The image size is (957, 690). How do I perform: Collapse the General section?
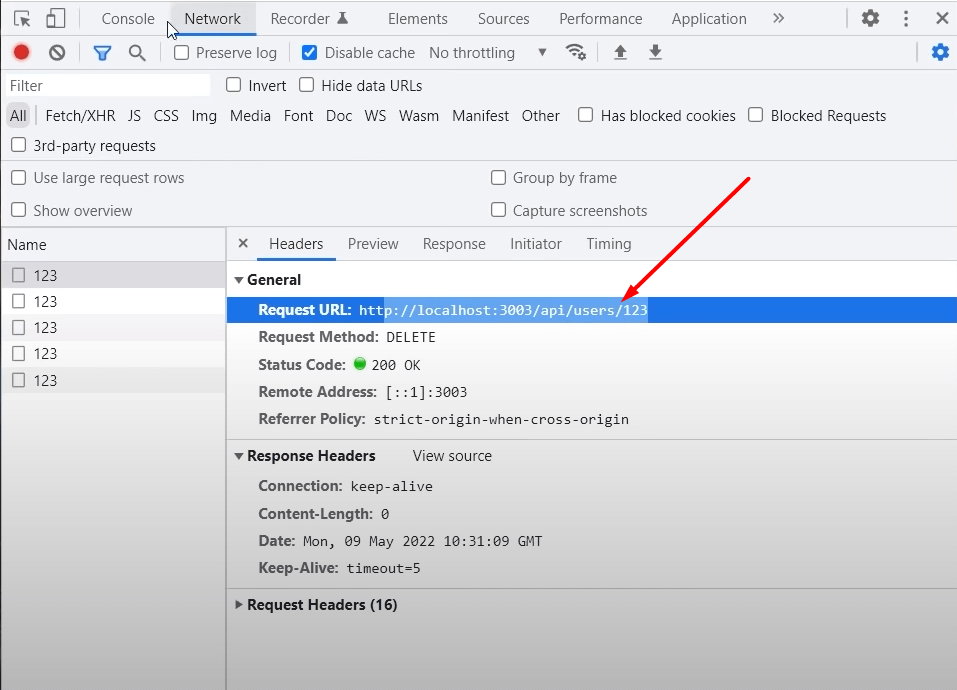239,280
